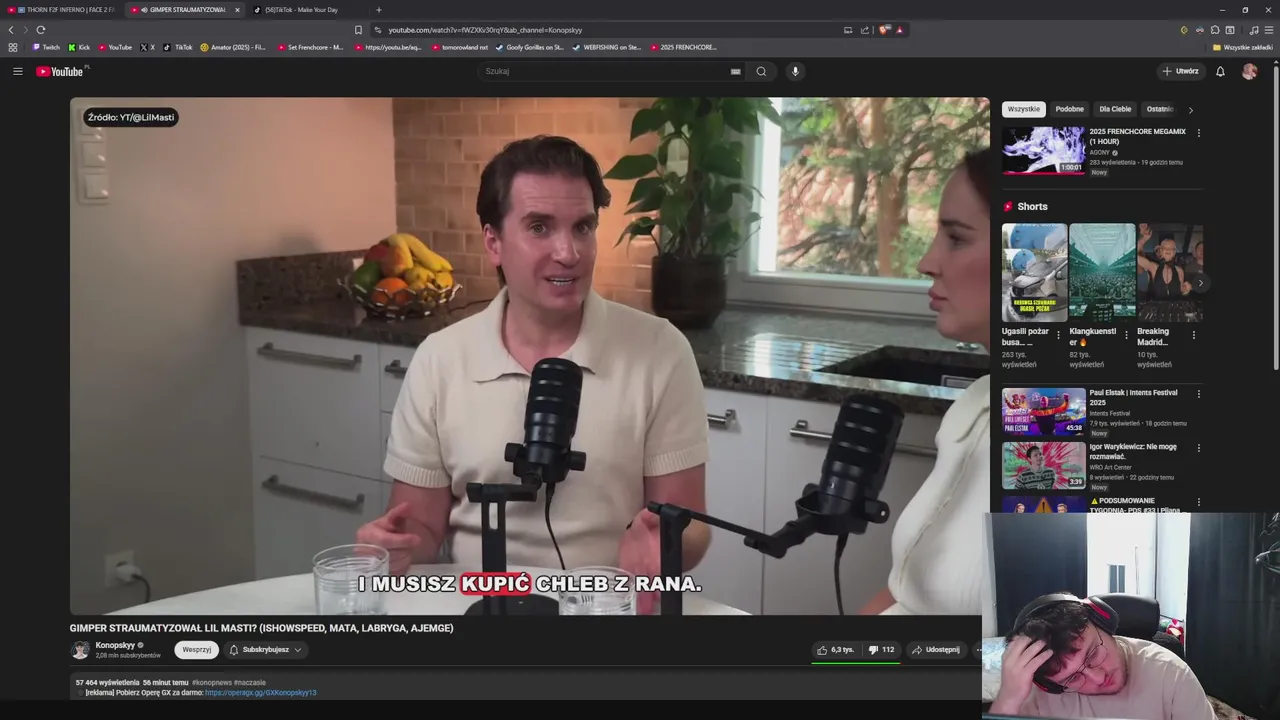This screenshot has width=1280, height=720.
Task: Close the GIMPER STRAUMATYZOWAŁ tab
Action: 237,10
